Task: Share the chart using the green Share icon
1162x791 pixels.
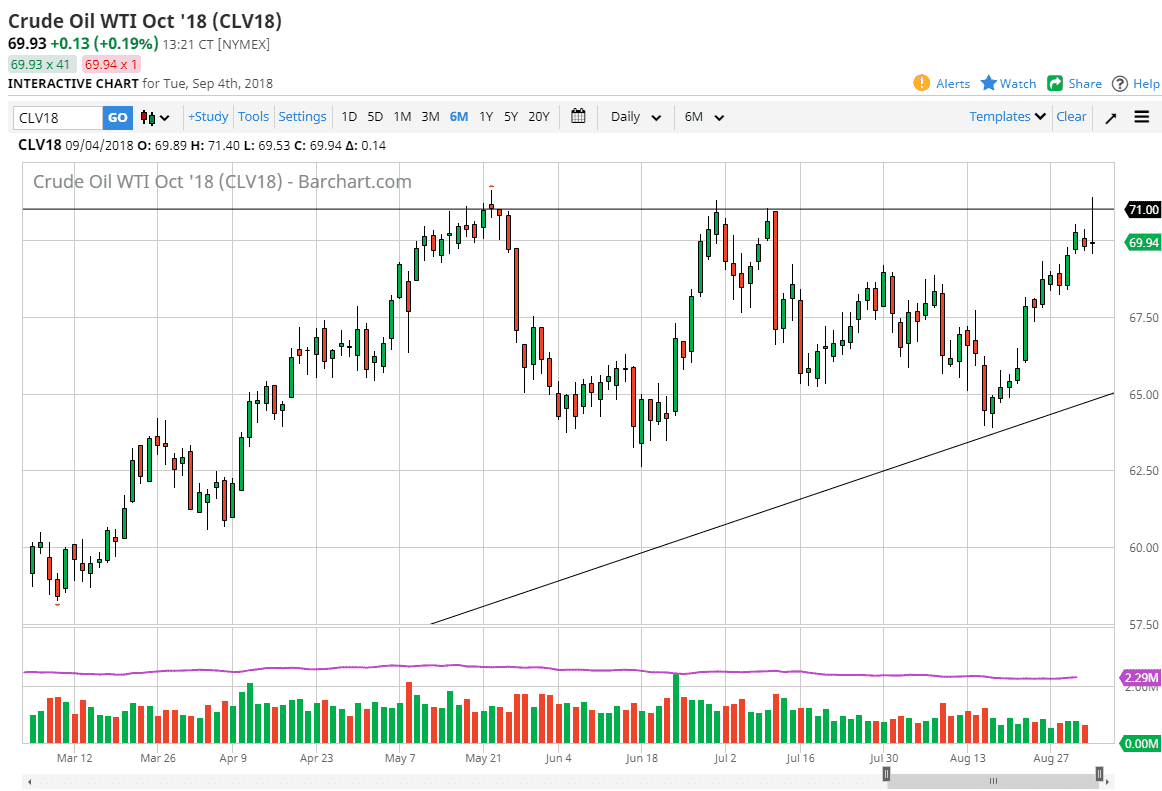Action: (x=1055, y=84)
